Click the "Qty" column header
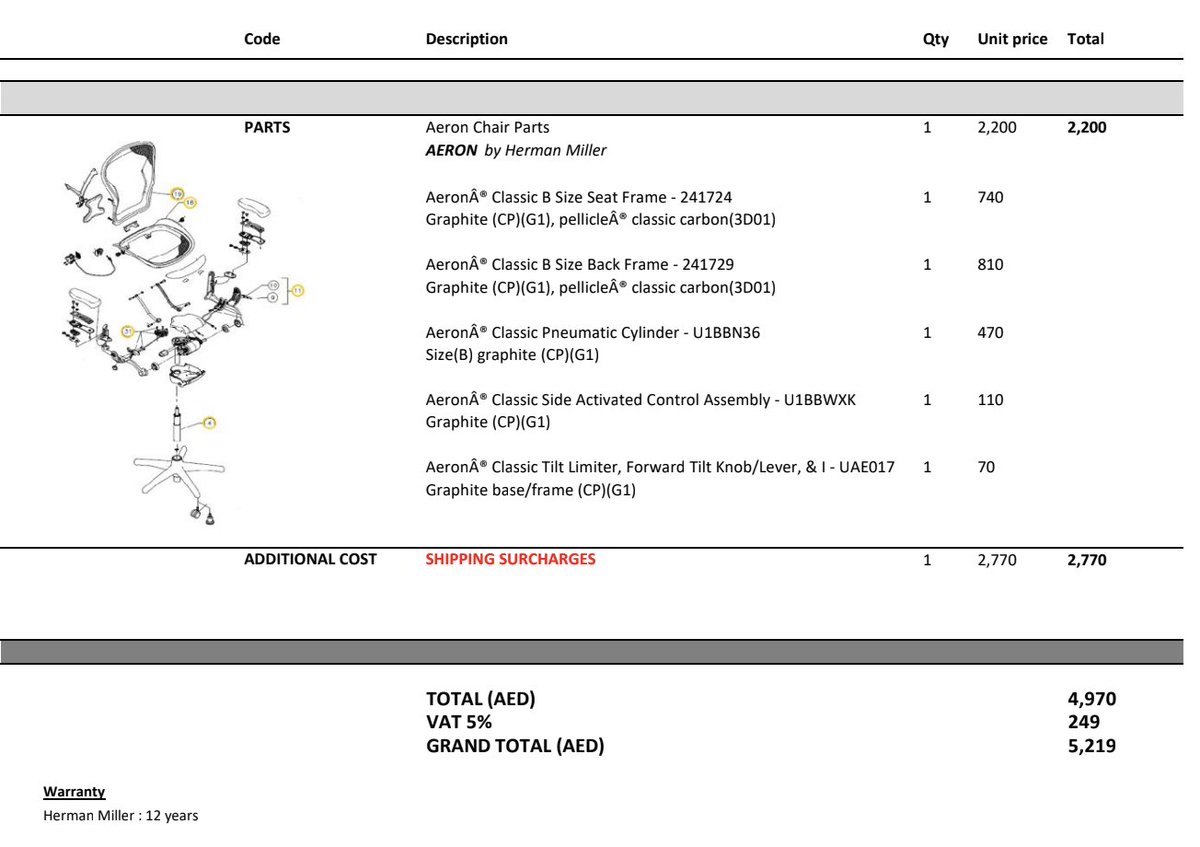The height and width of the screenshot is (847, 1200). (x=936, y=40)
